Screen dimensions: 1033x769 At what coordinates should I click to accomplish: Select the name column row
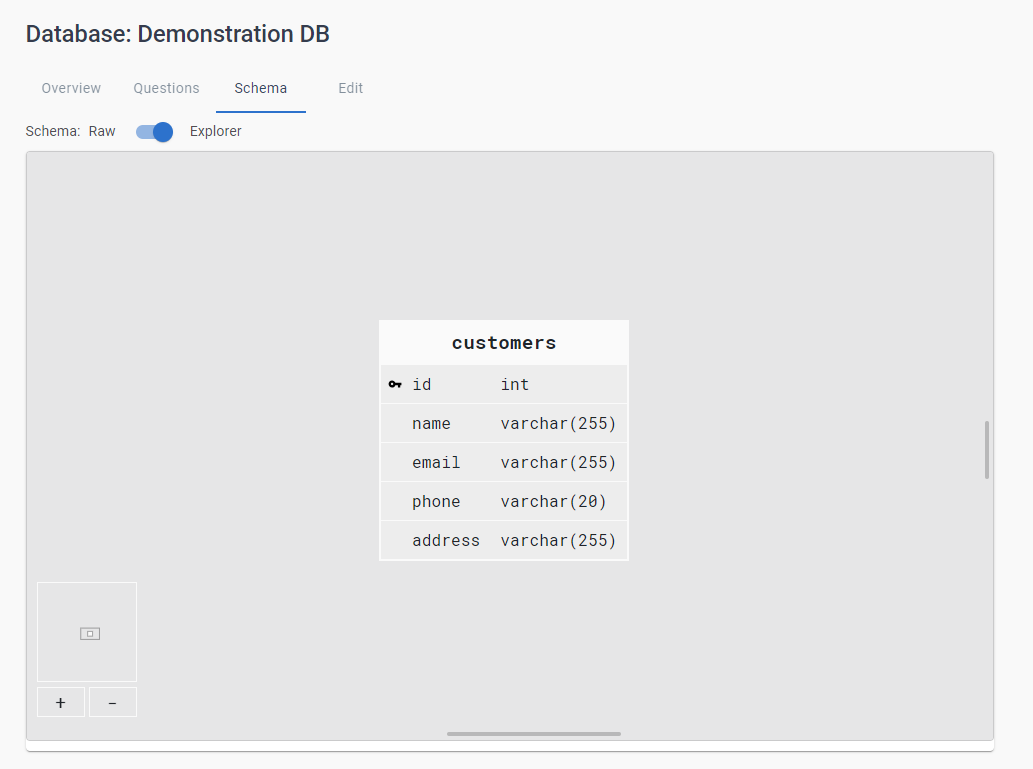click(x=504, y=424)
